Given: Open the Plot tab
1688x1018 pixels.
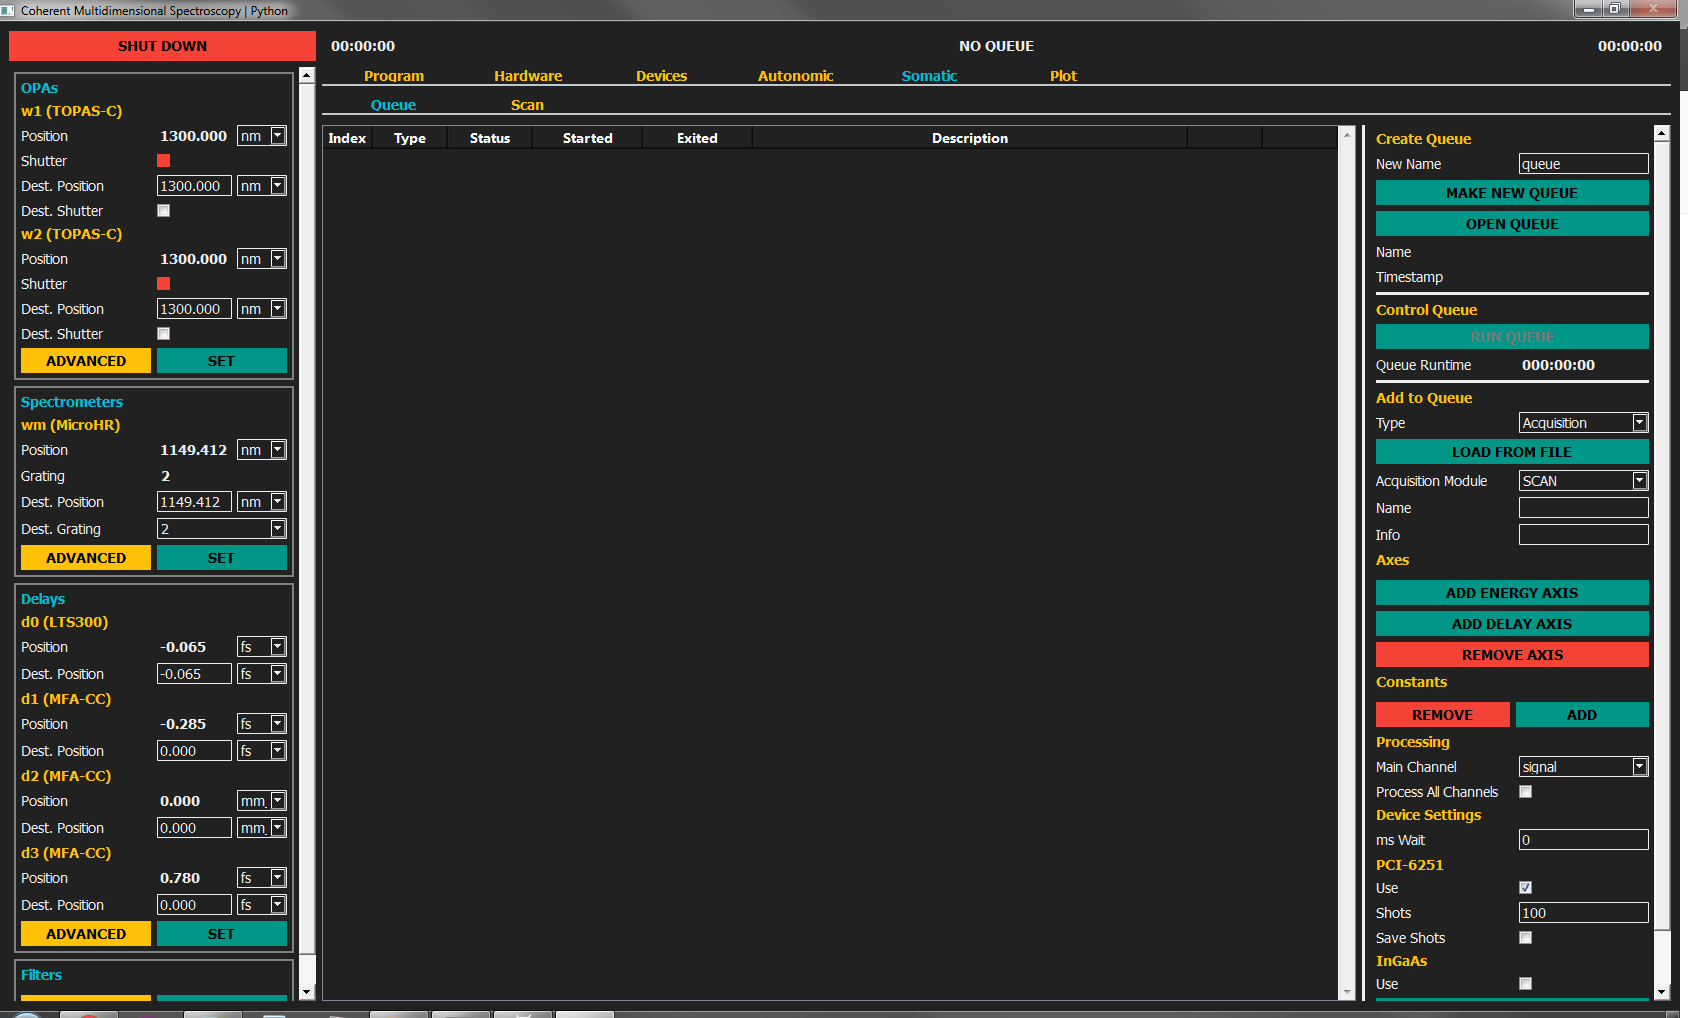Looking at the screenshot, I should click(1063, 76).
